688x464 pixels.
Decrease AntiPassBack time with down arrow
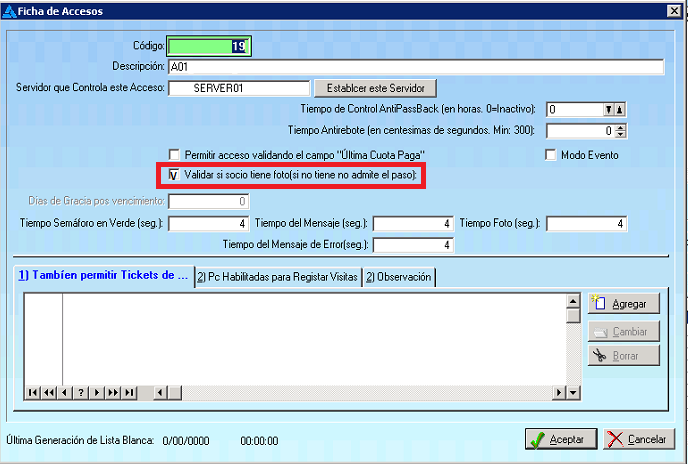(607, 109)
